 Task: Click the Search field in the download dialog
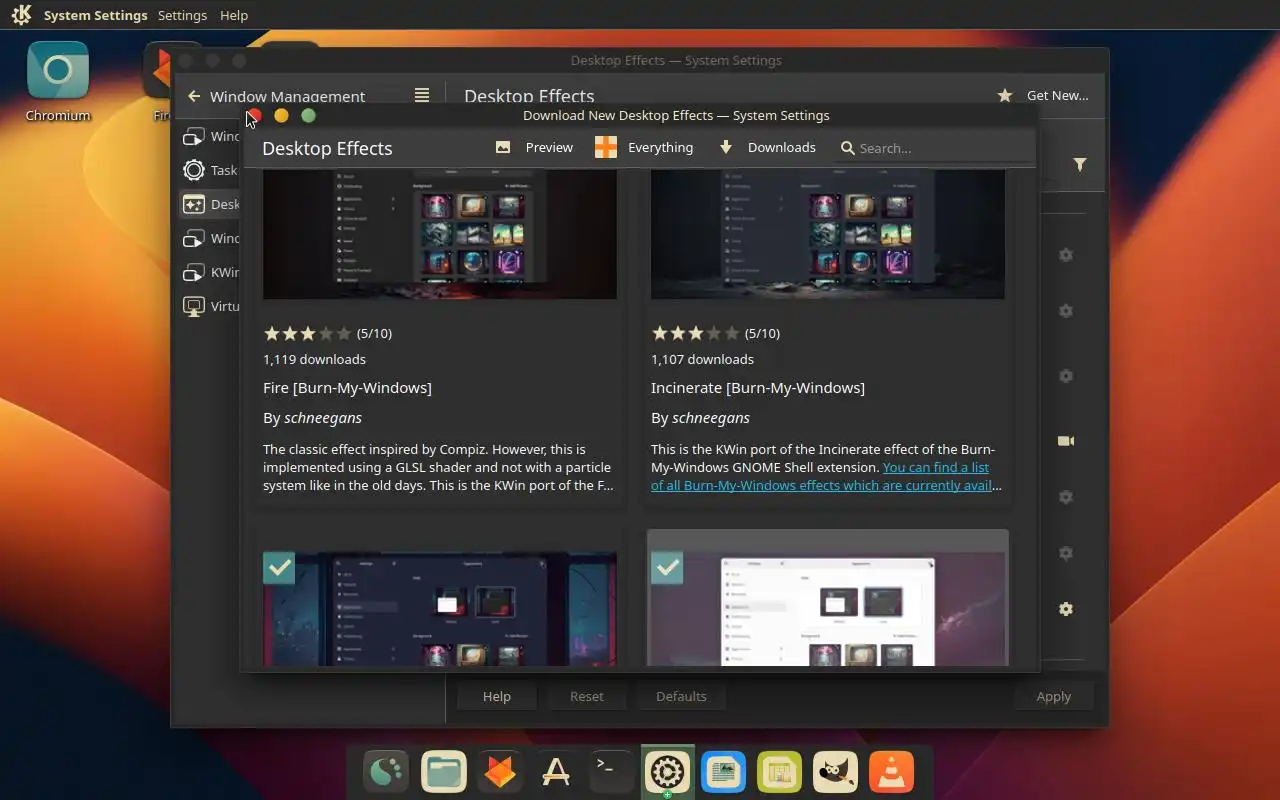click(x=936, y=148)
